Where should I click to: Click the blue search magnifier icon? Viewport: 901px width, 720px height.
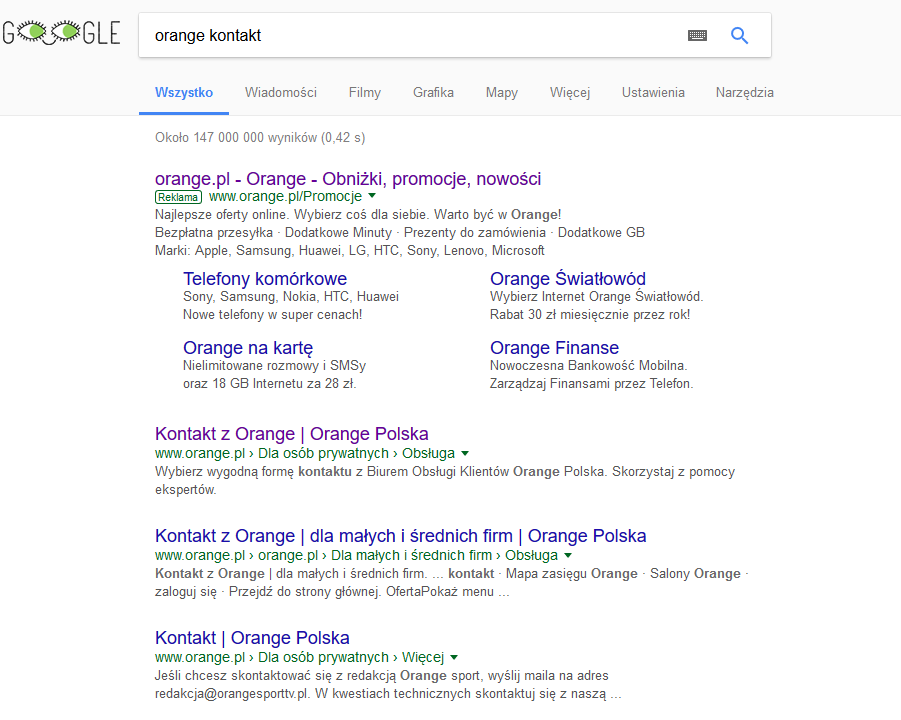pos(739,35)
